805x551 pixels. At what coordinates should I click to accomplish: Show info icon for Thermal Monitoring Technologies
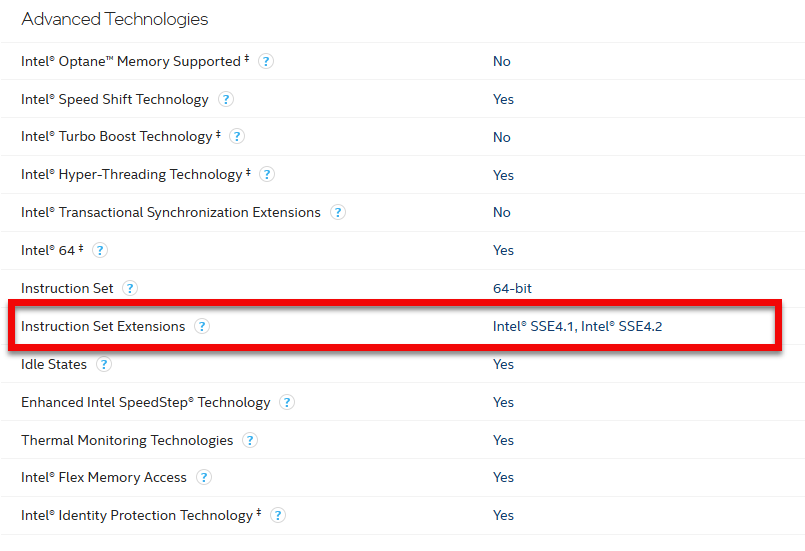(x=250, y=440)
